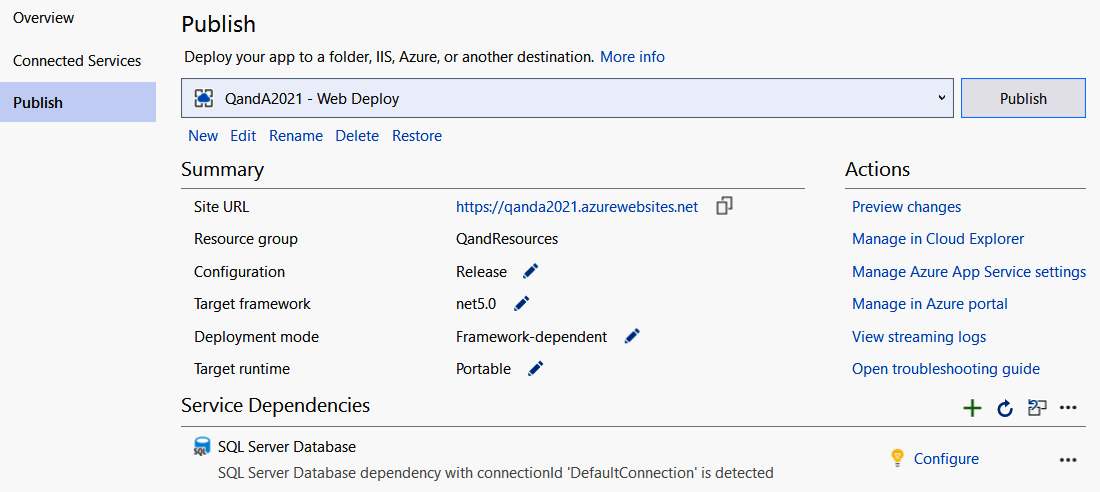Open the More info link
The image size is (1100, 492).
632,57
